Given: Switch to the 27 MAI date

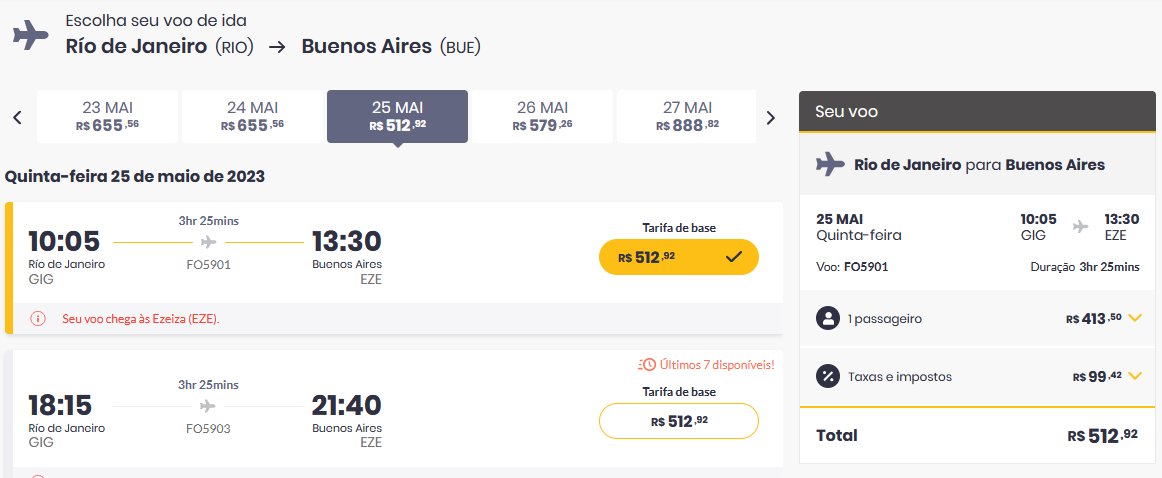Looking at the screenshot, I should click(687, 116).
